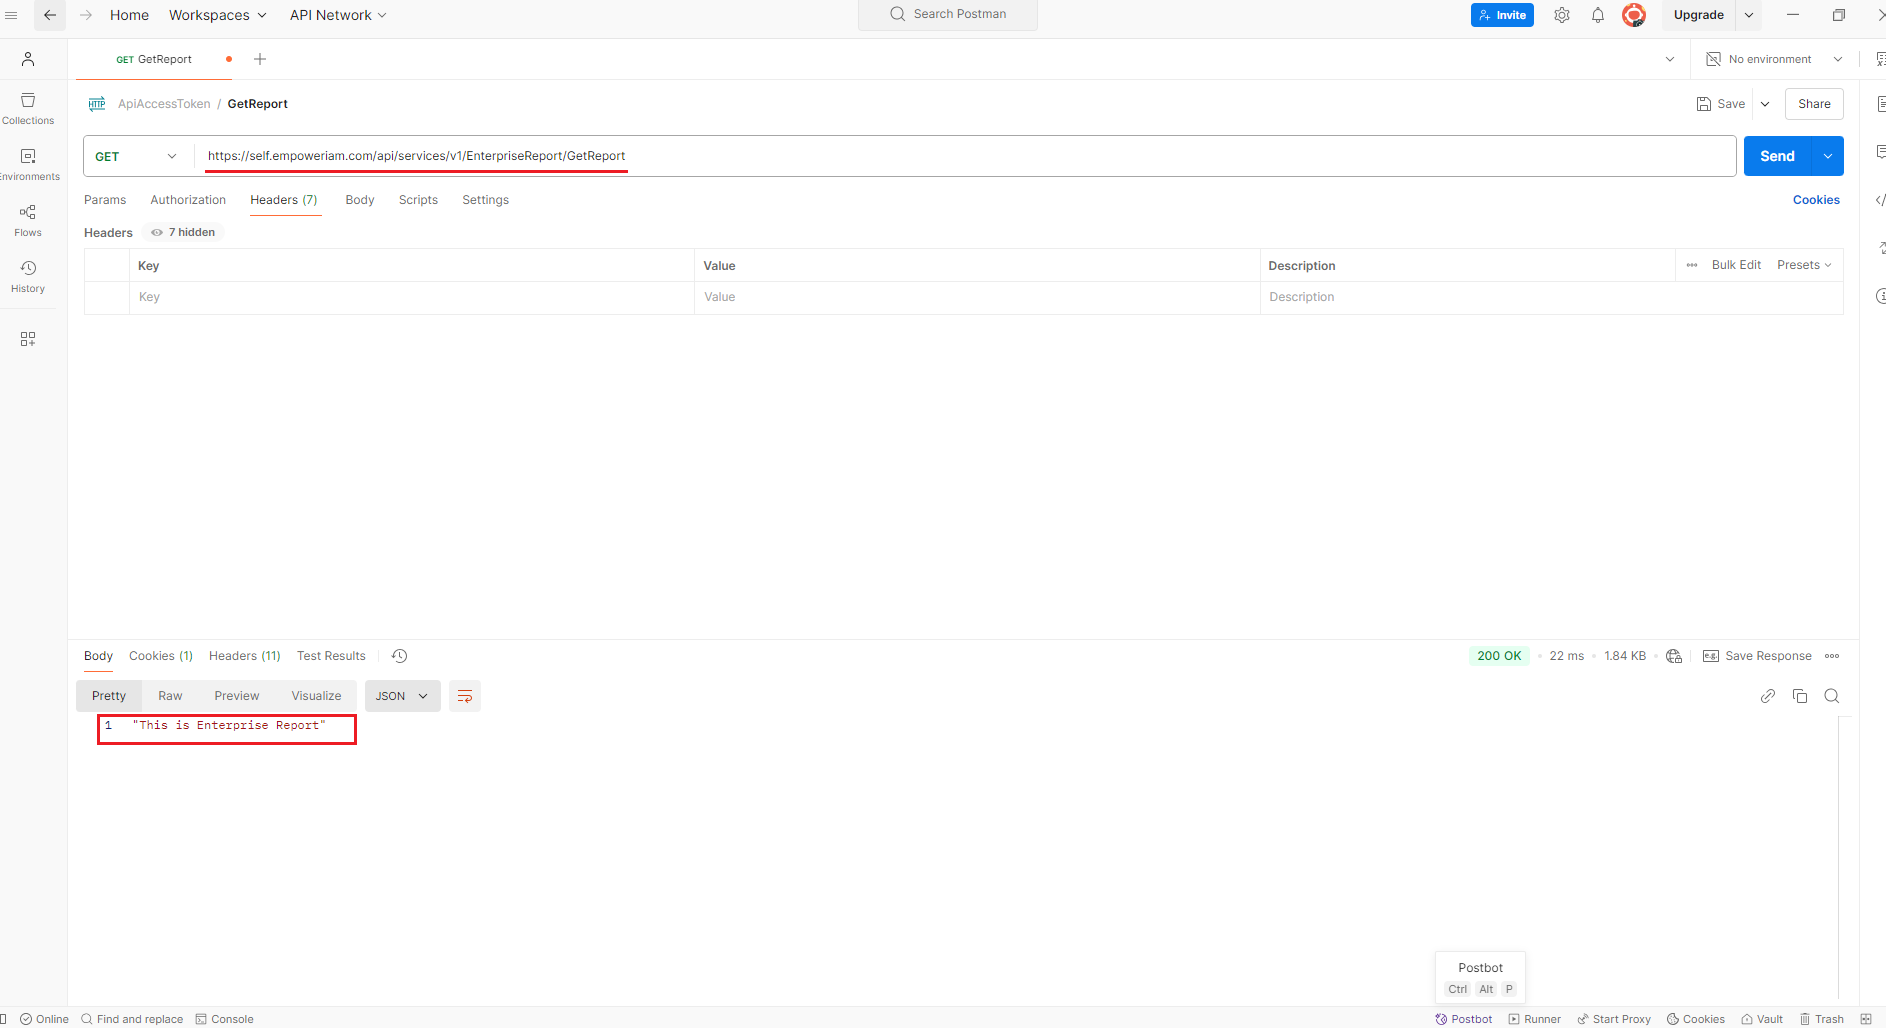
Task: Switch to the Authorization tab
Action: pyautogui.click(x=188, y=200)
